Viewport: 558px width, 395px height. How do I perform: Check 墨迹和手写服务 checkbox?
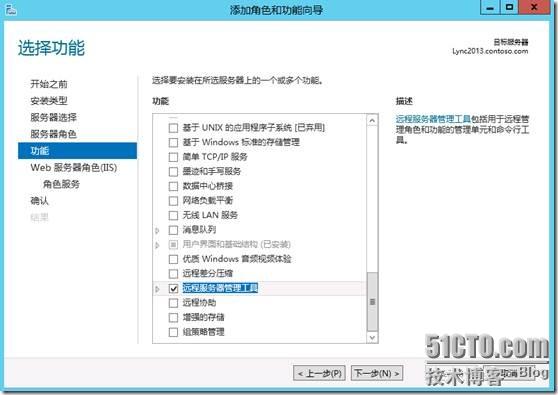pyautogui.click(x=173, y=172)
